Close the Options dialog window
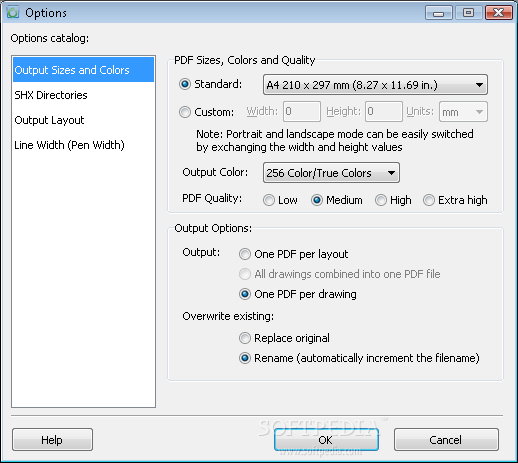 click(499, 13)
